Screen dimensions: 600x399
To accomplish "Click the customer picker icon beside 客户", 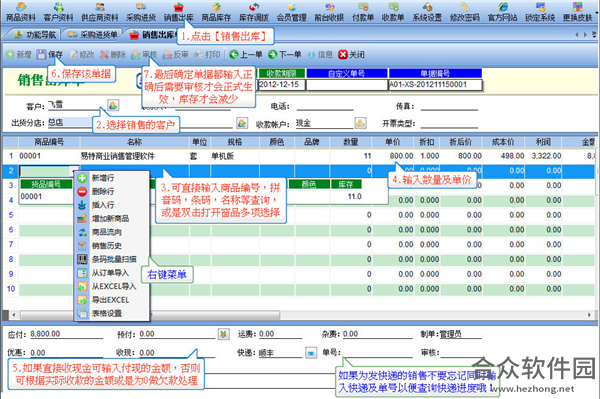I will coord(113,105).
